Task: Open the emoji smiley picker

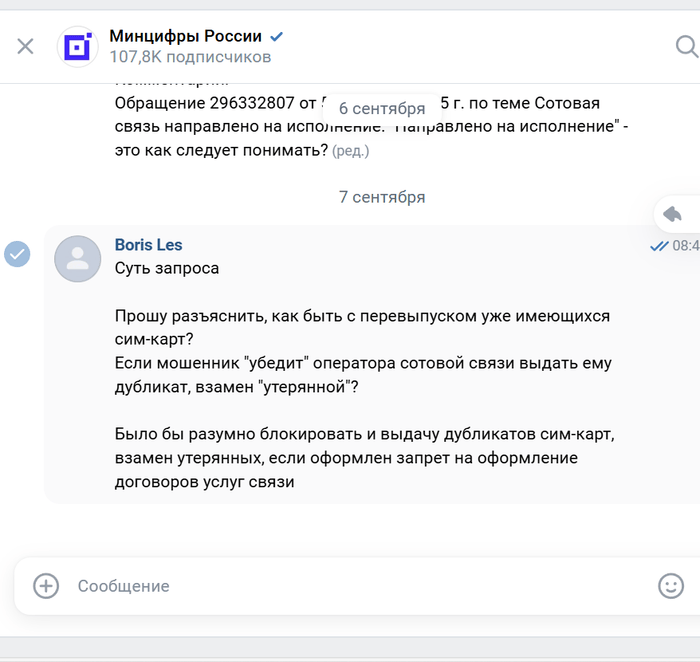Action: [x=671, y=586]
